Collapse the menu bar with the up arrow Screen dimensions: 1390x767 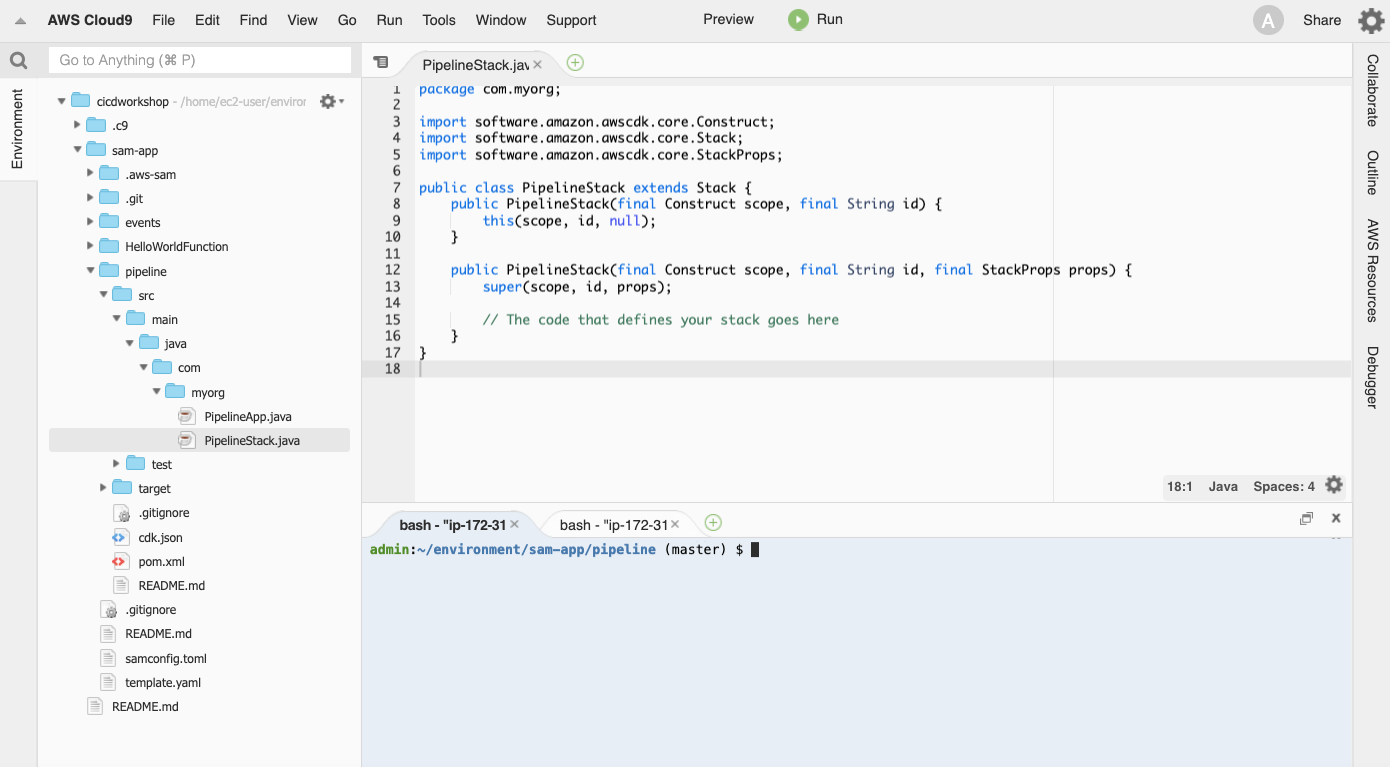coord(20,20)
